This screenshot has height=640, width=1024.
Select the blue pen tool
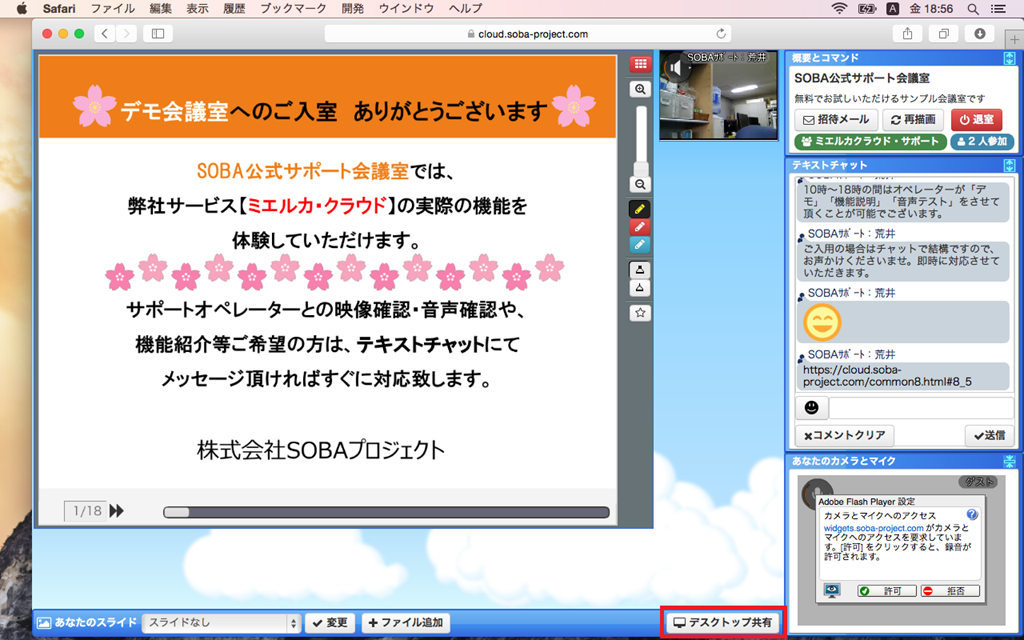(639, 244)
